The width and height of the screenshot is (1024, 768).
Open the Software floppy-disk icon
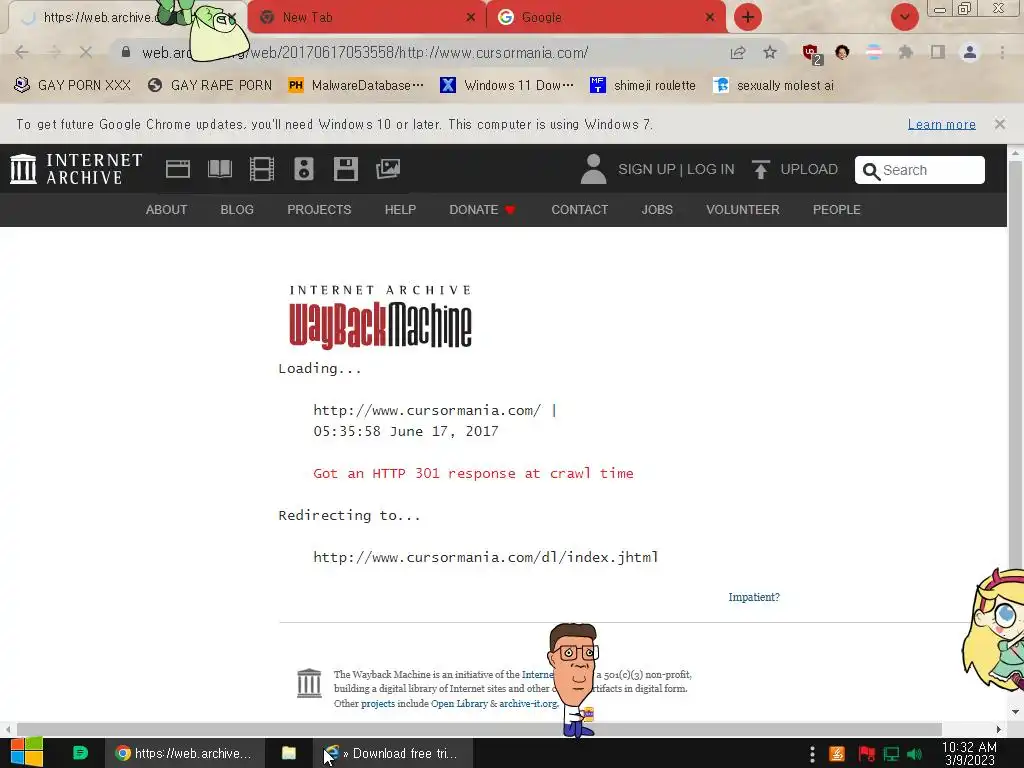tap(345, 169)
